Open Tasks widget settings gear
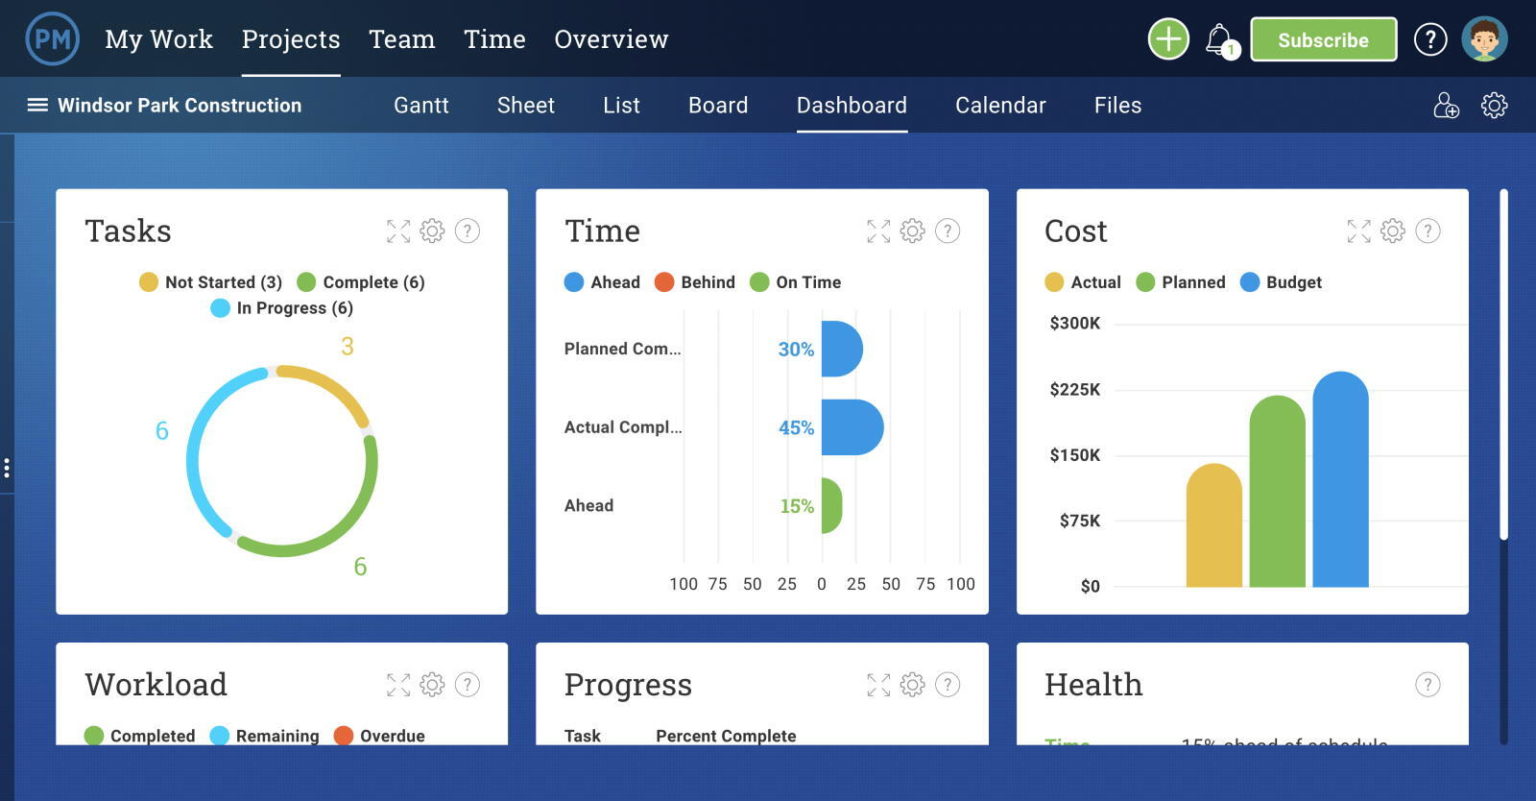Viewport: 1536px width, 801px height. coord(432,231)
